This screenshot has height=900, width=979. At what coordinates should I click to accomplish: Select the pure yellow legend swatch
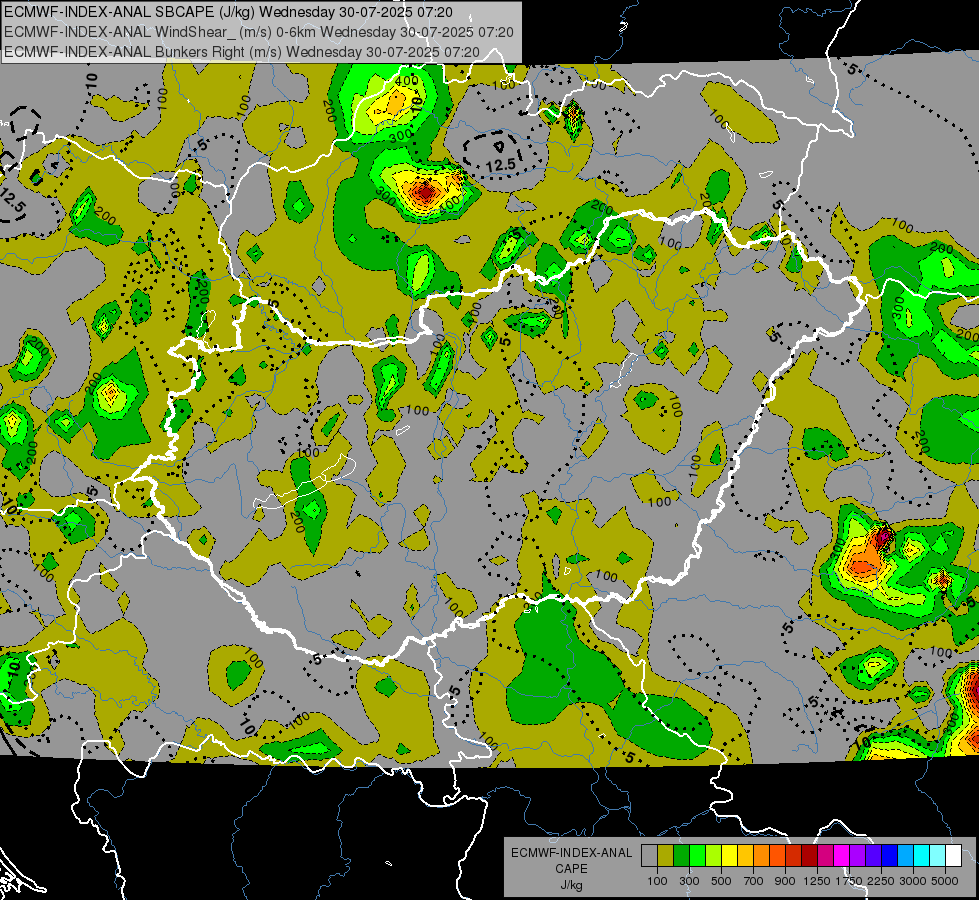729,856
